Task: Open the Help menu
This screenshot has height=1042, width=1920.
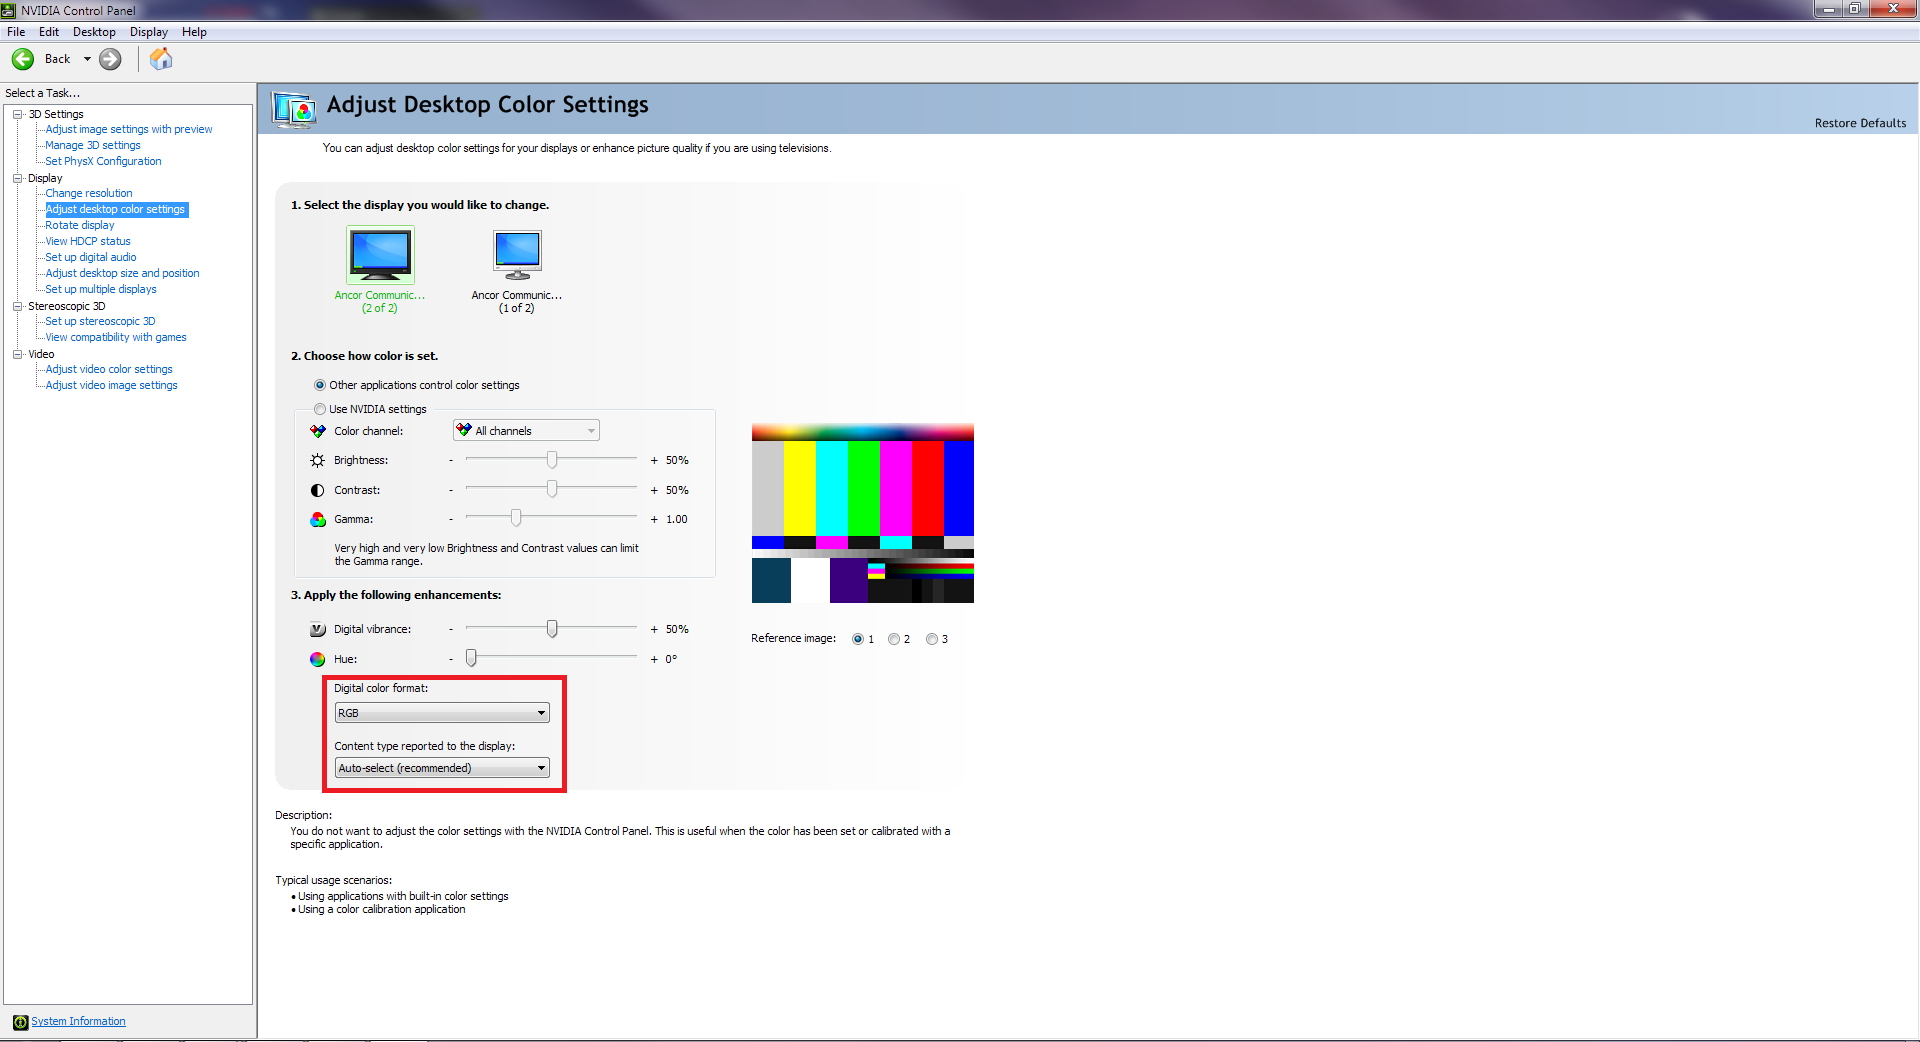Action: click(x=194, y=32)
